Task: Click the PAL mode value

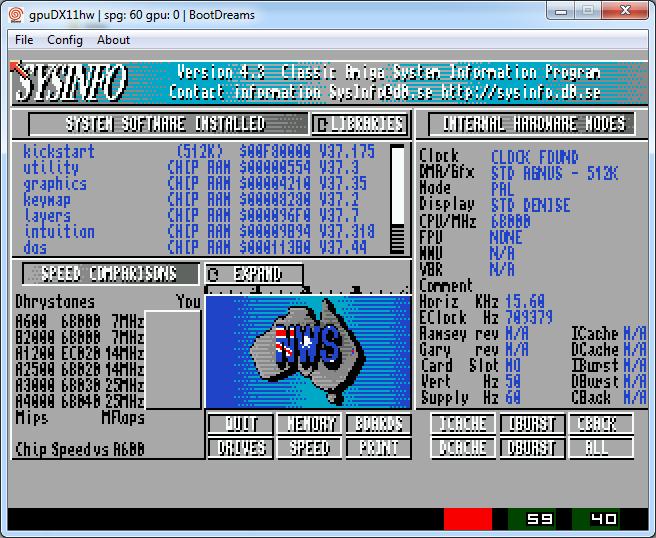Action: point(502,189)
